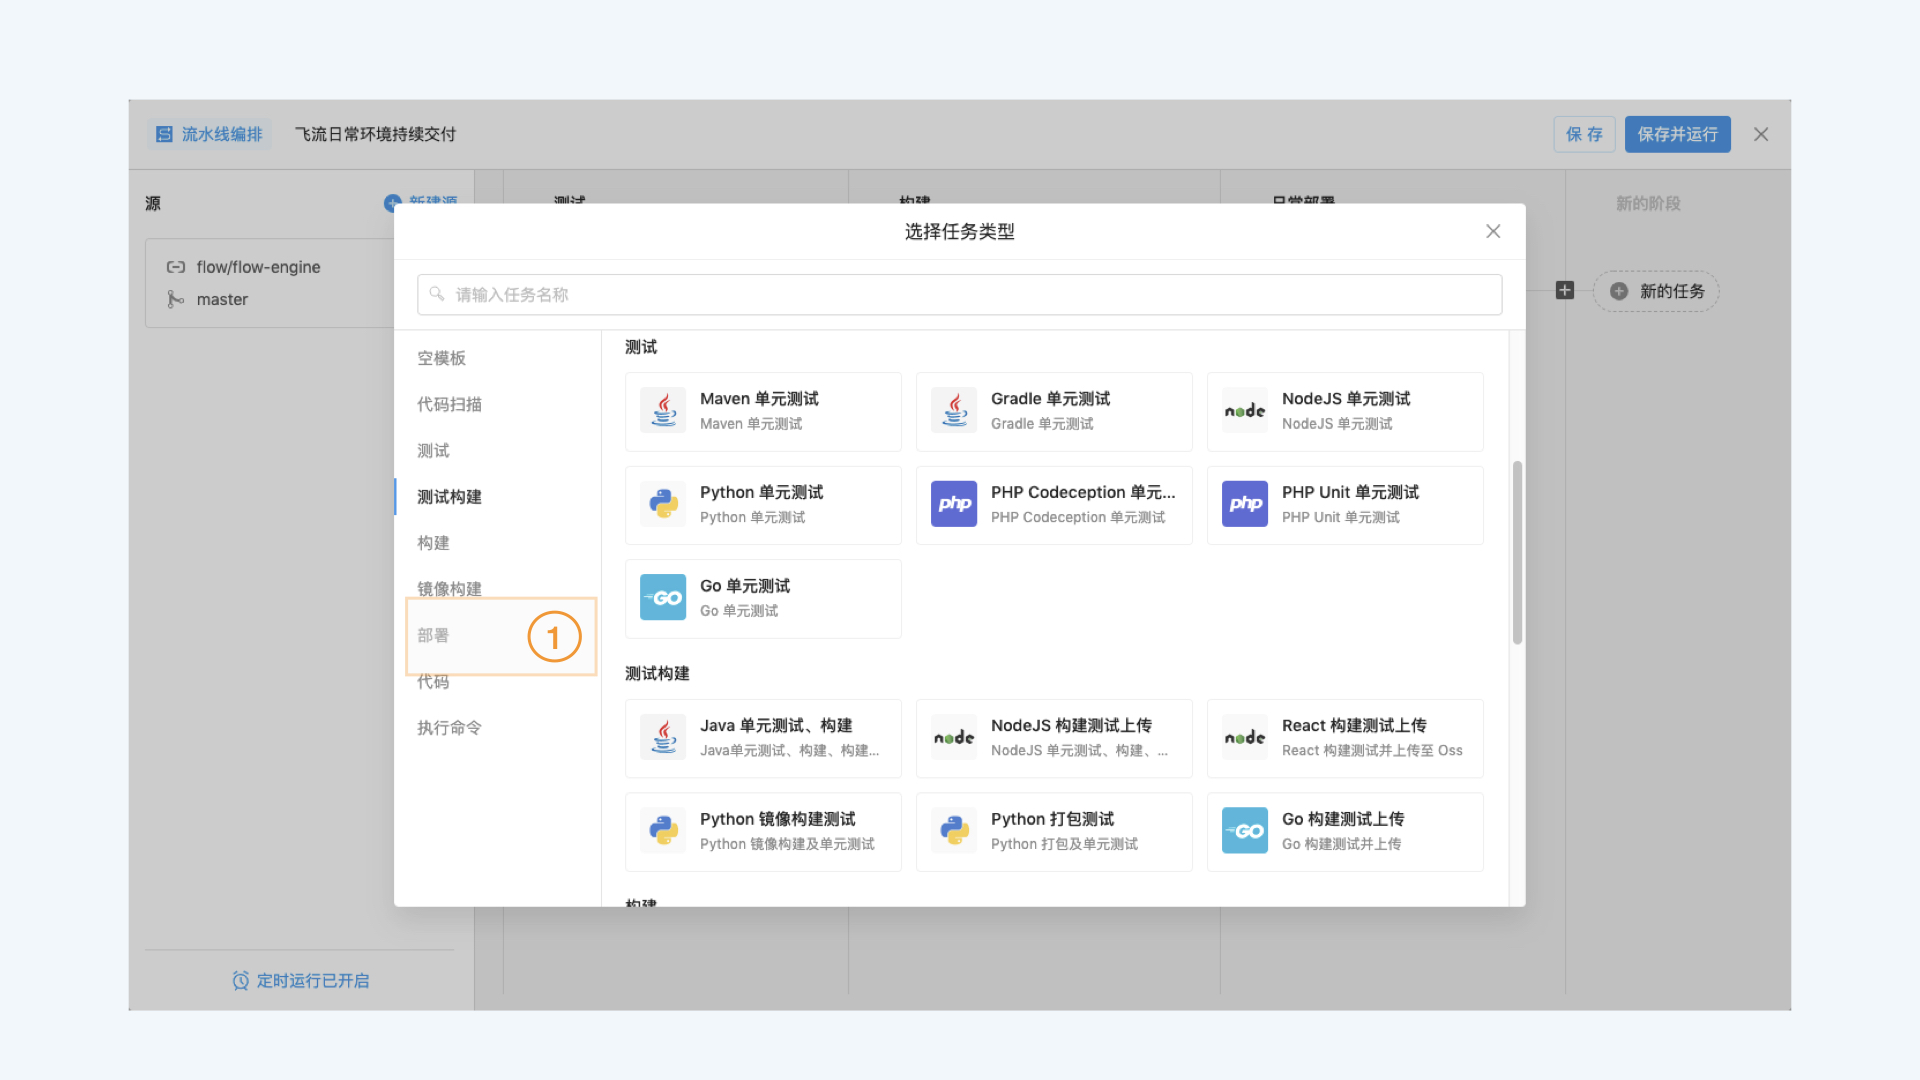Screen dimensions: 1920x1080
Task: Click the plus square icon beside 新的任务
Action: (x=1565, y=290)
